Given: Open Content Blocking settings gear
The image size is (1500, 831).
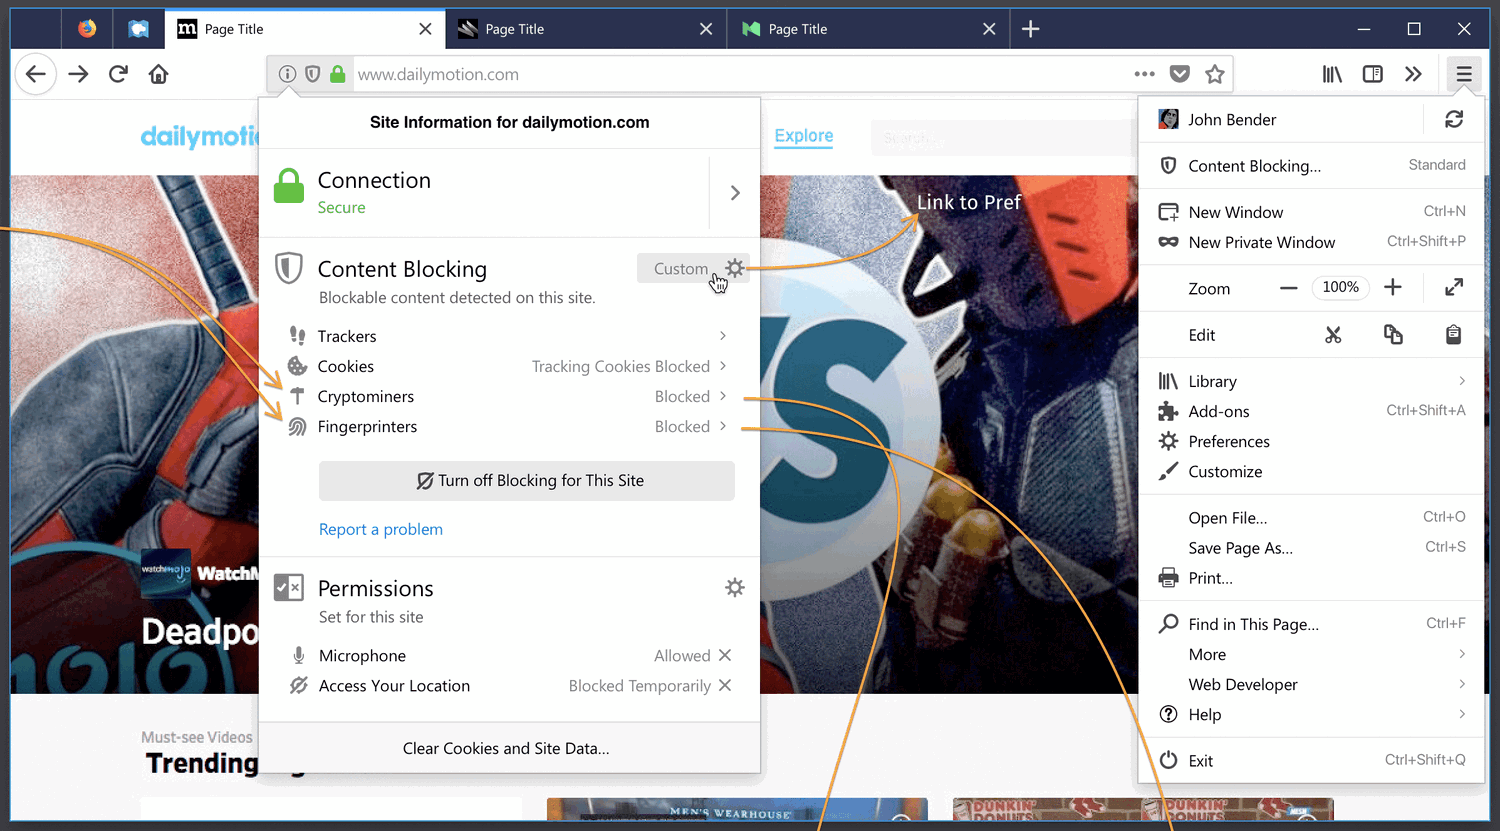Looking at the screenshot, I should coord(735,268).
